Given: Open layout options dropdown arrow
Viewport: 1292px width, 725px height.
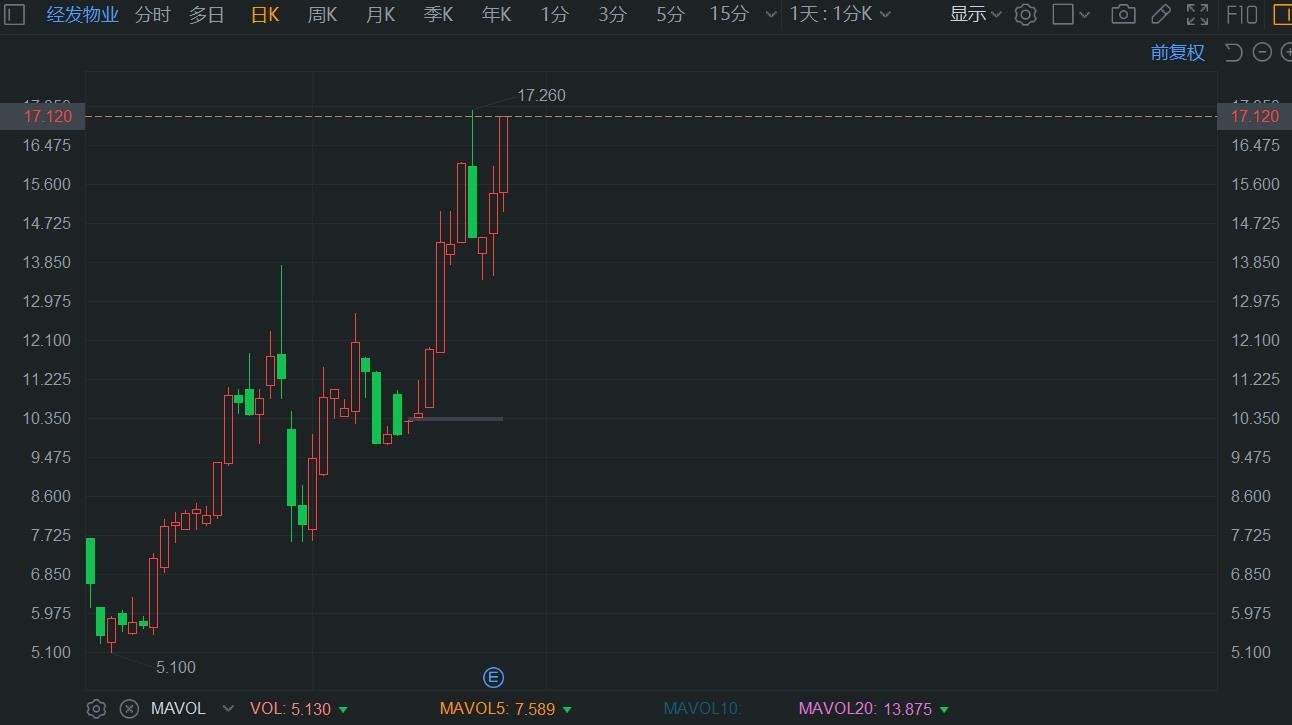Looking at the screenshot, I should [1085, 15].
